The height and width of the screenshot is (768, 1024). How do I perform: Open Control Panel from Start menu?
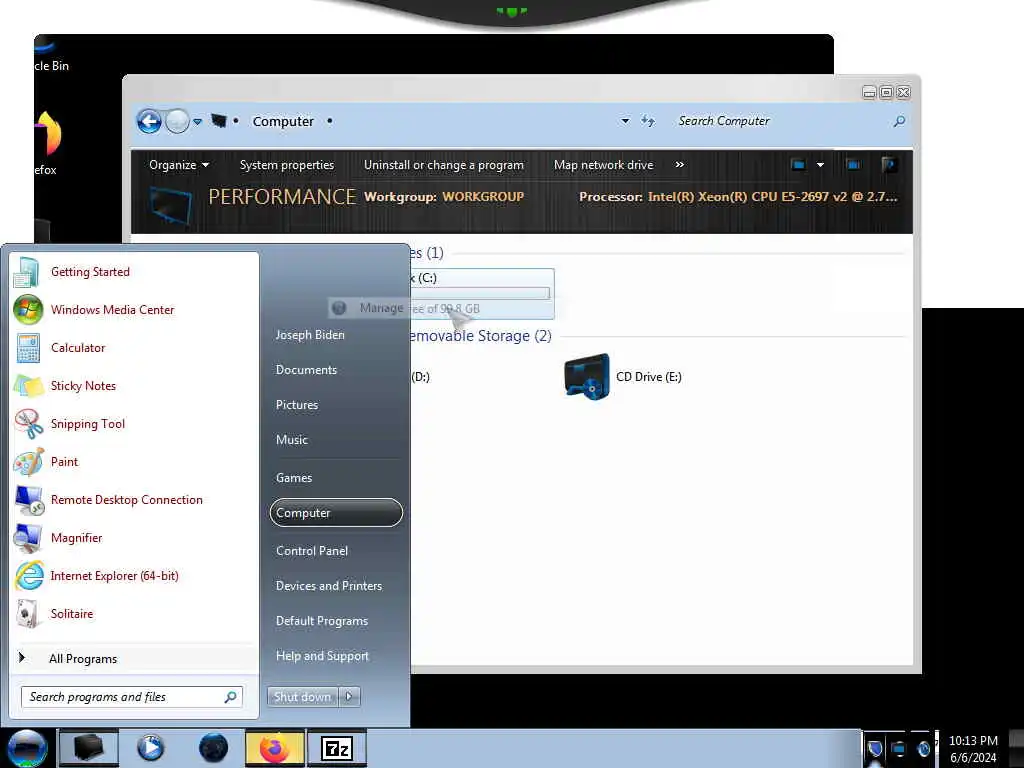tap(312, 551)
